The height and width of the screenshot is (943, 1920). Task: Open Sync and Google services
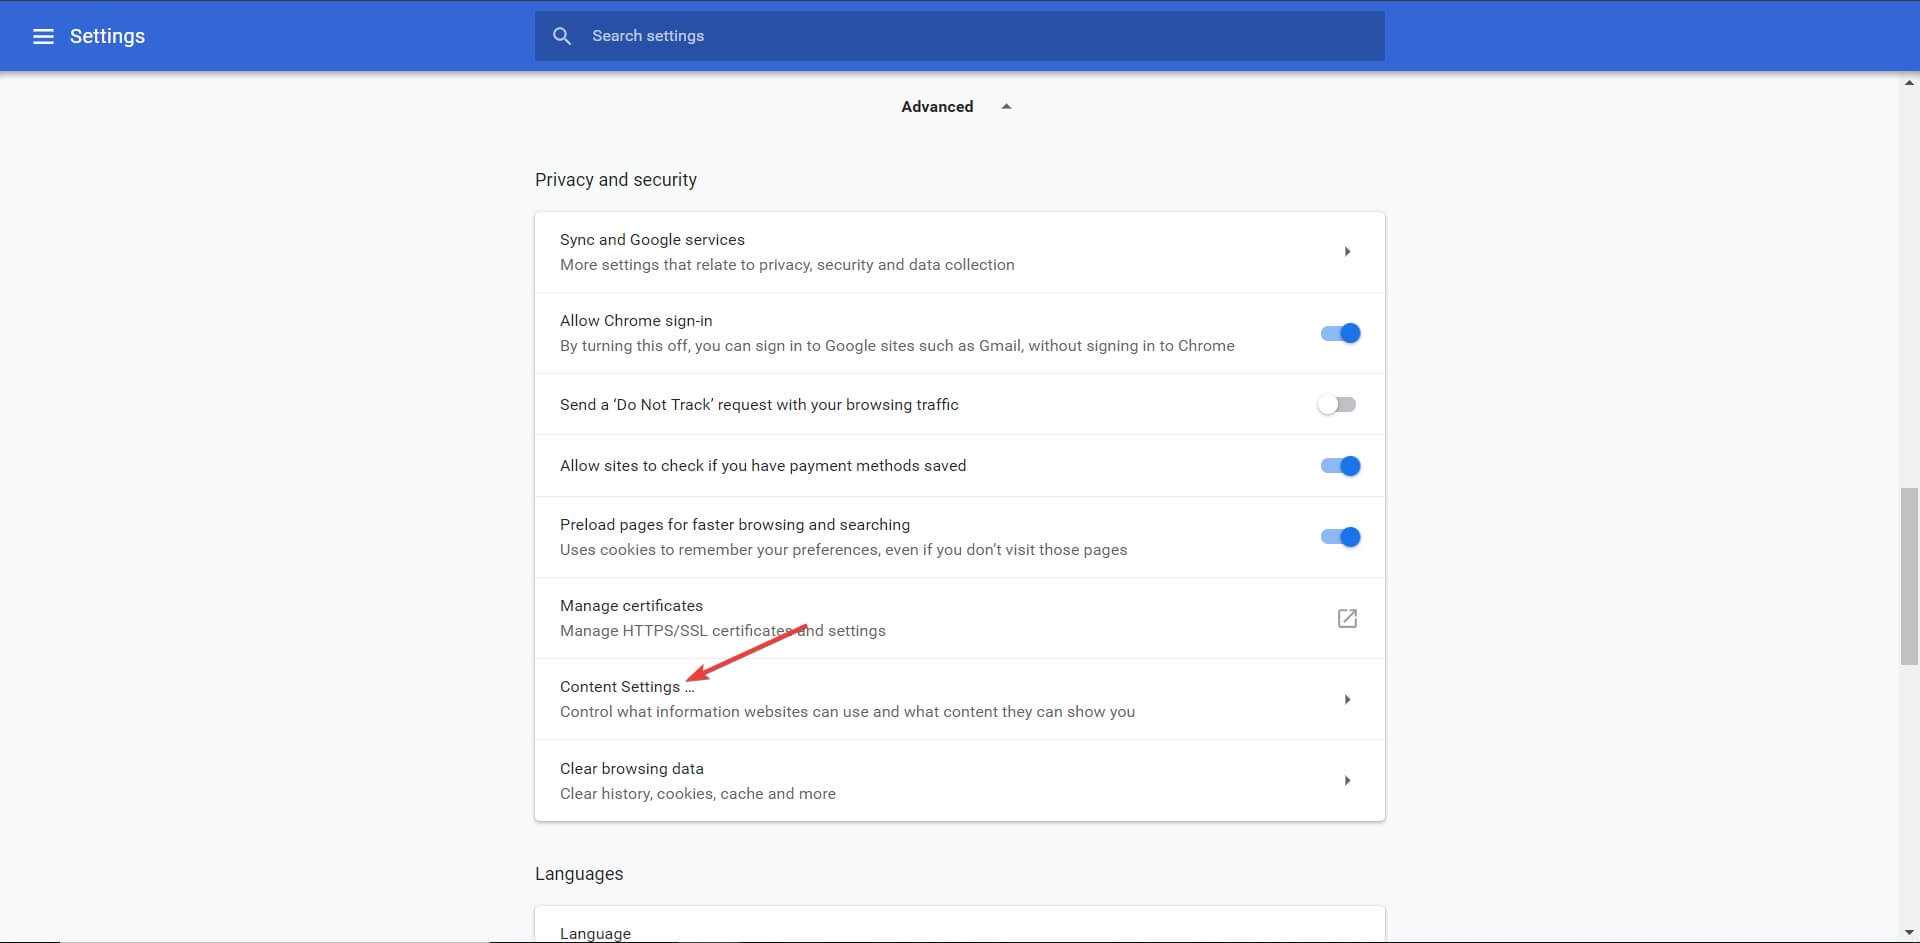pyautogui.click(x=959, y=252)
